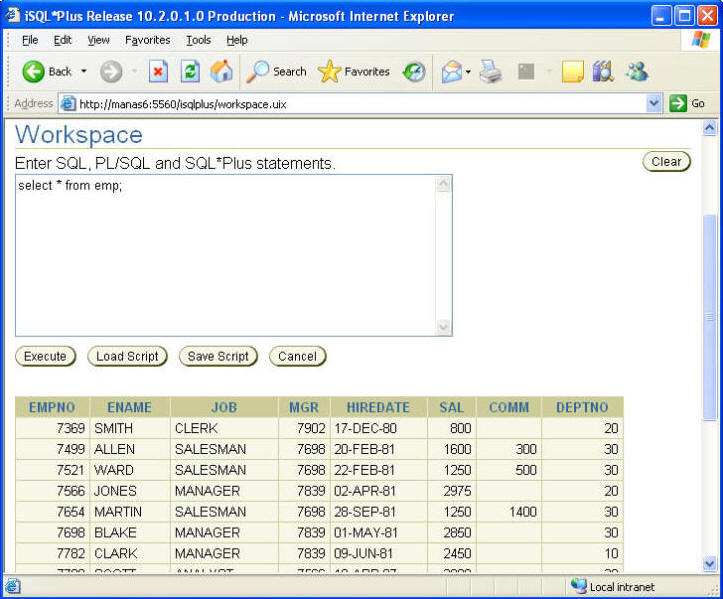Open the View menu

click(x=99, y=40)
